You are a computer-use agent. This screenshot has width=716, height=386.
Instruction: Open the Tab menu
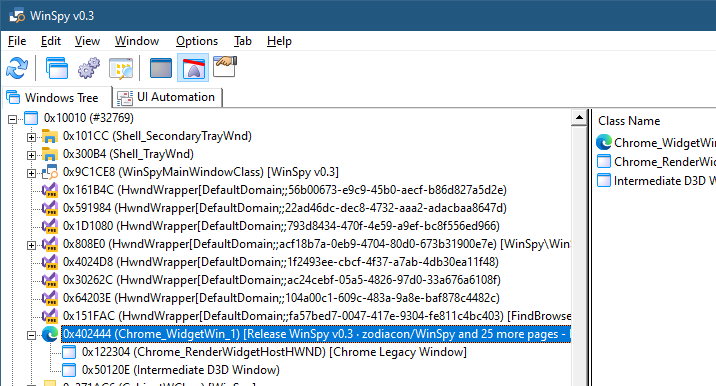pos(242,41)
